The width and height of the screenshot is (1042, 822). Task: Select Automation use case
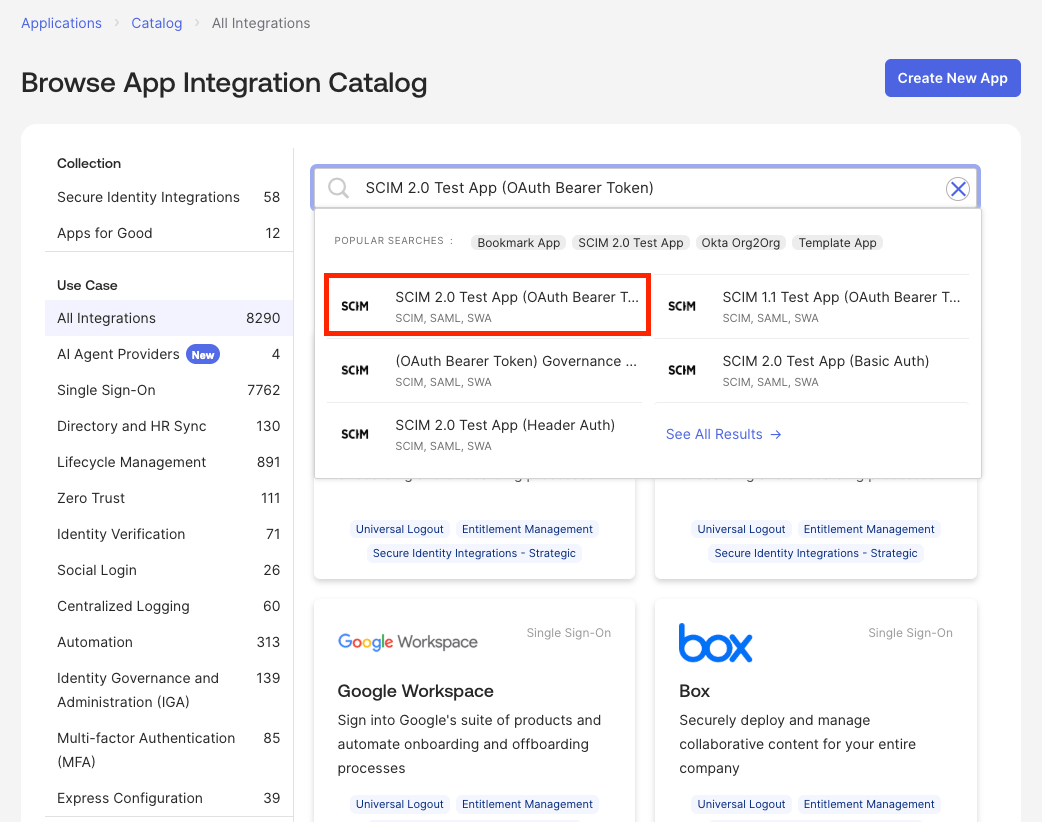(x=169, y=641)
